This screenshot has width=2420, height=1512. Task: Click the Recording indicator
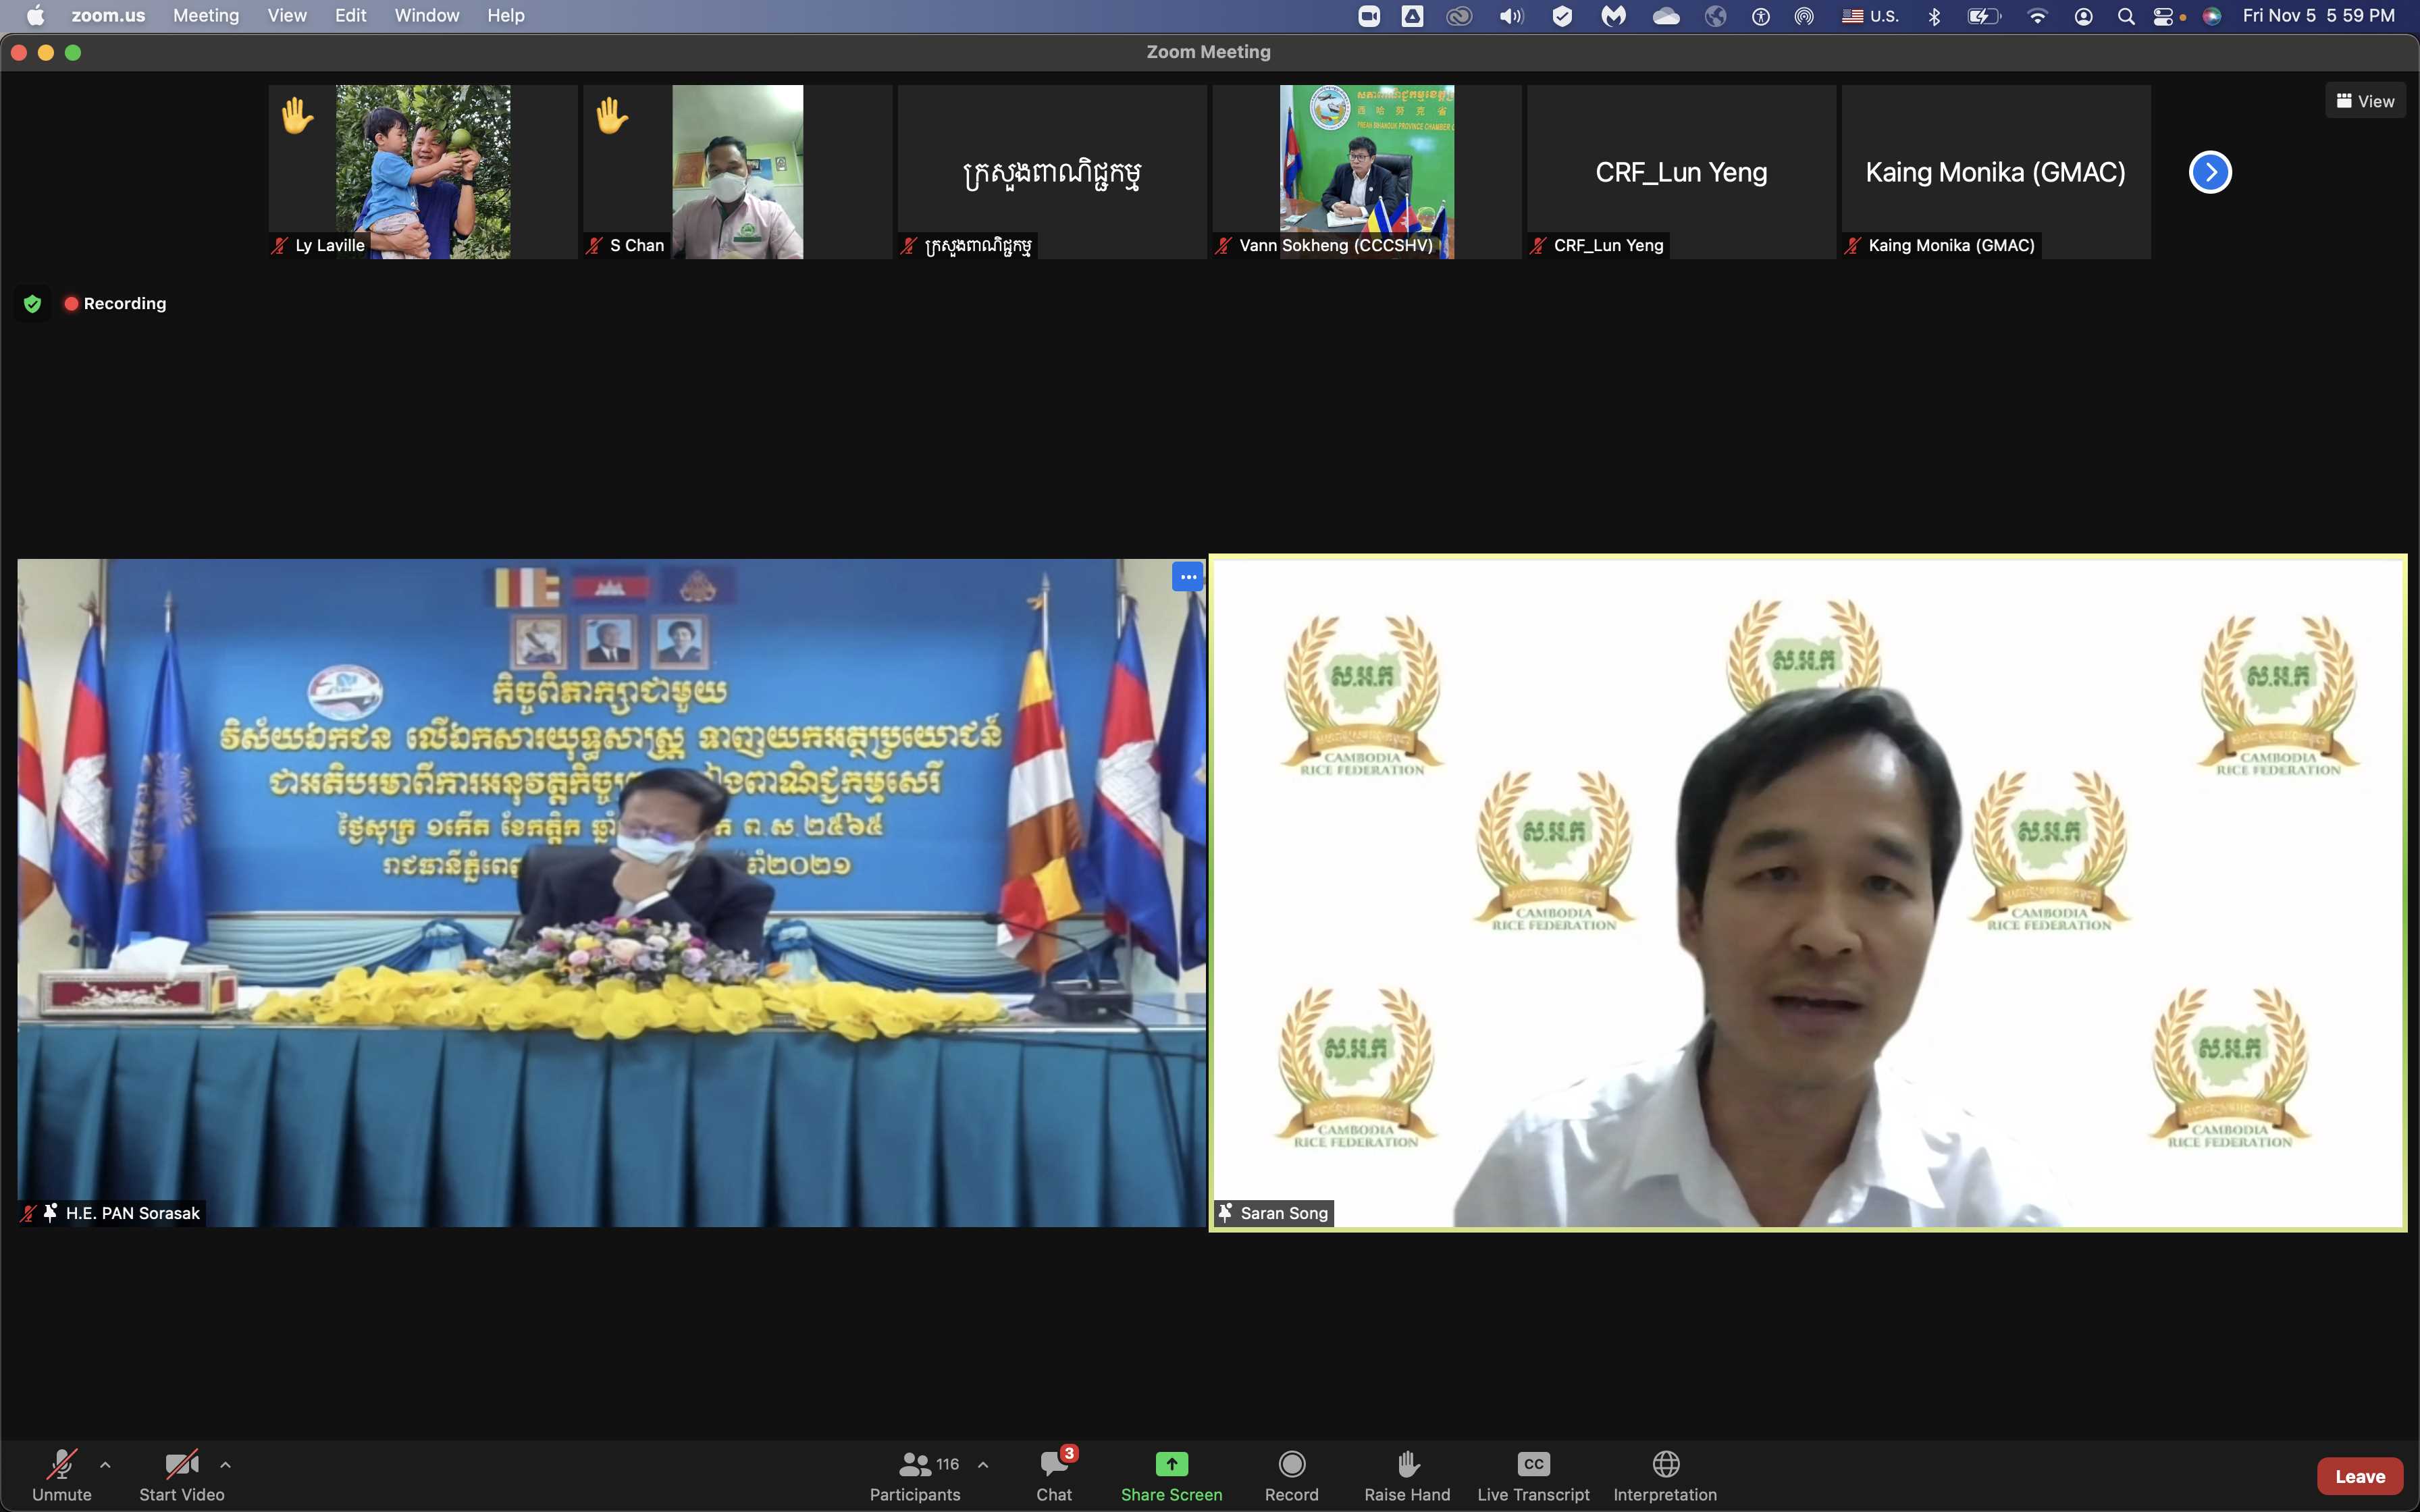click(115, 303)
